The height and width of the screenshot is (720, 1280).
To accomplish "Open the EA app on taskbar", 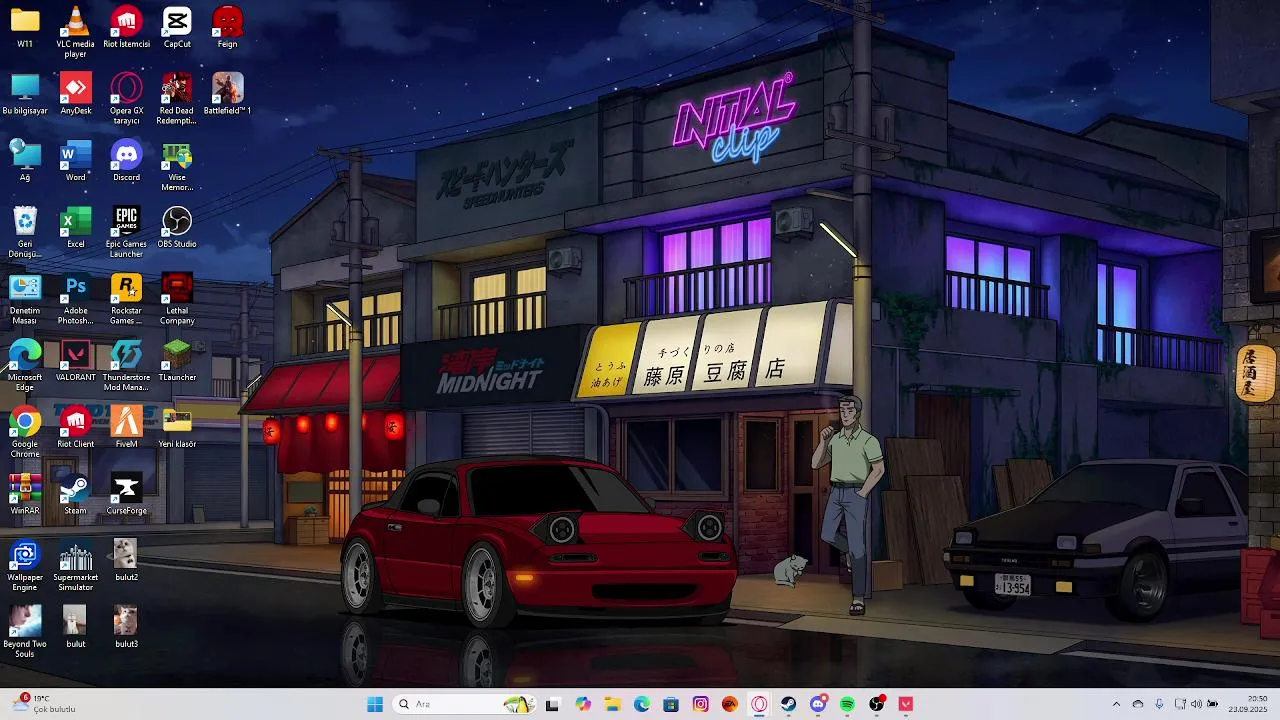I will [730, 704].
